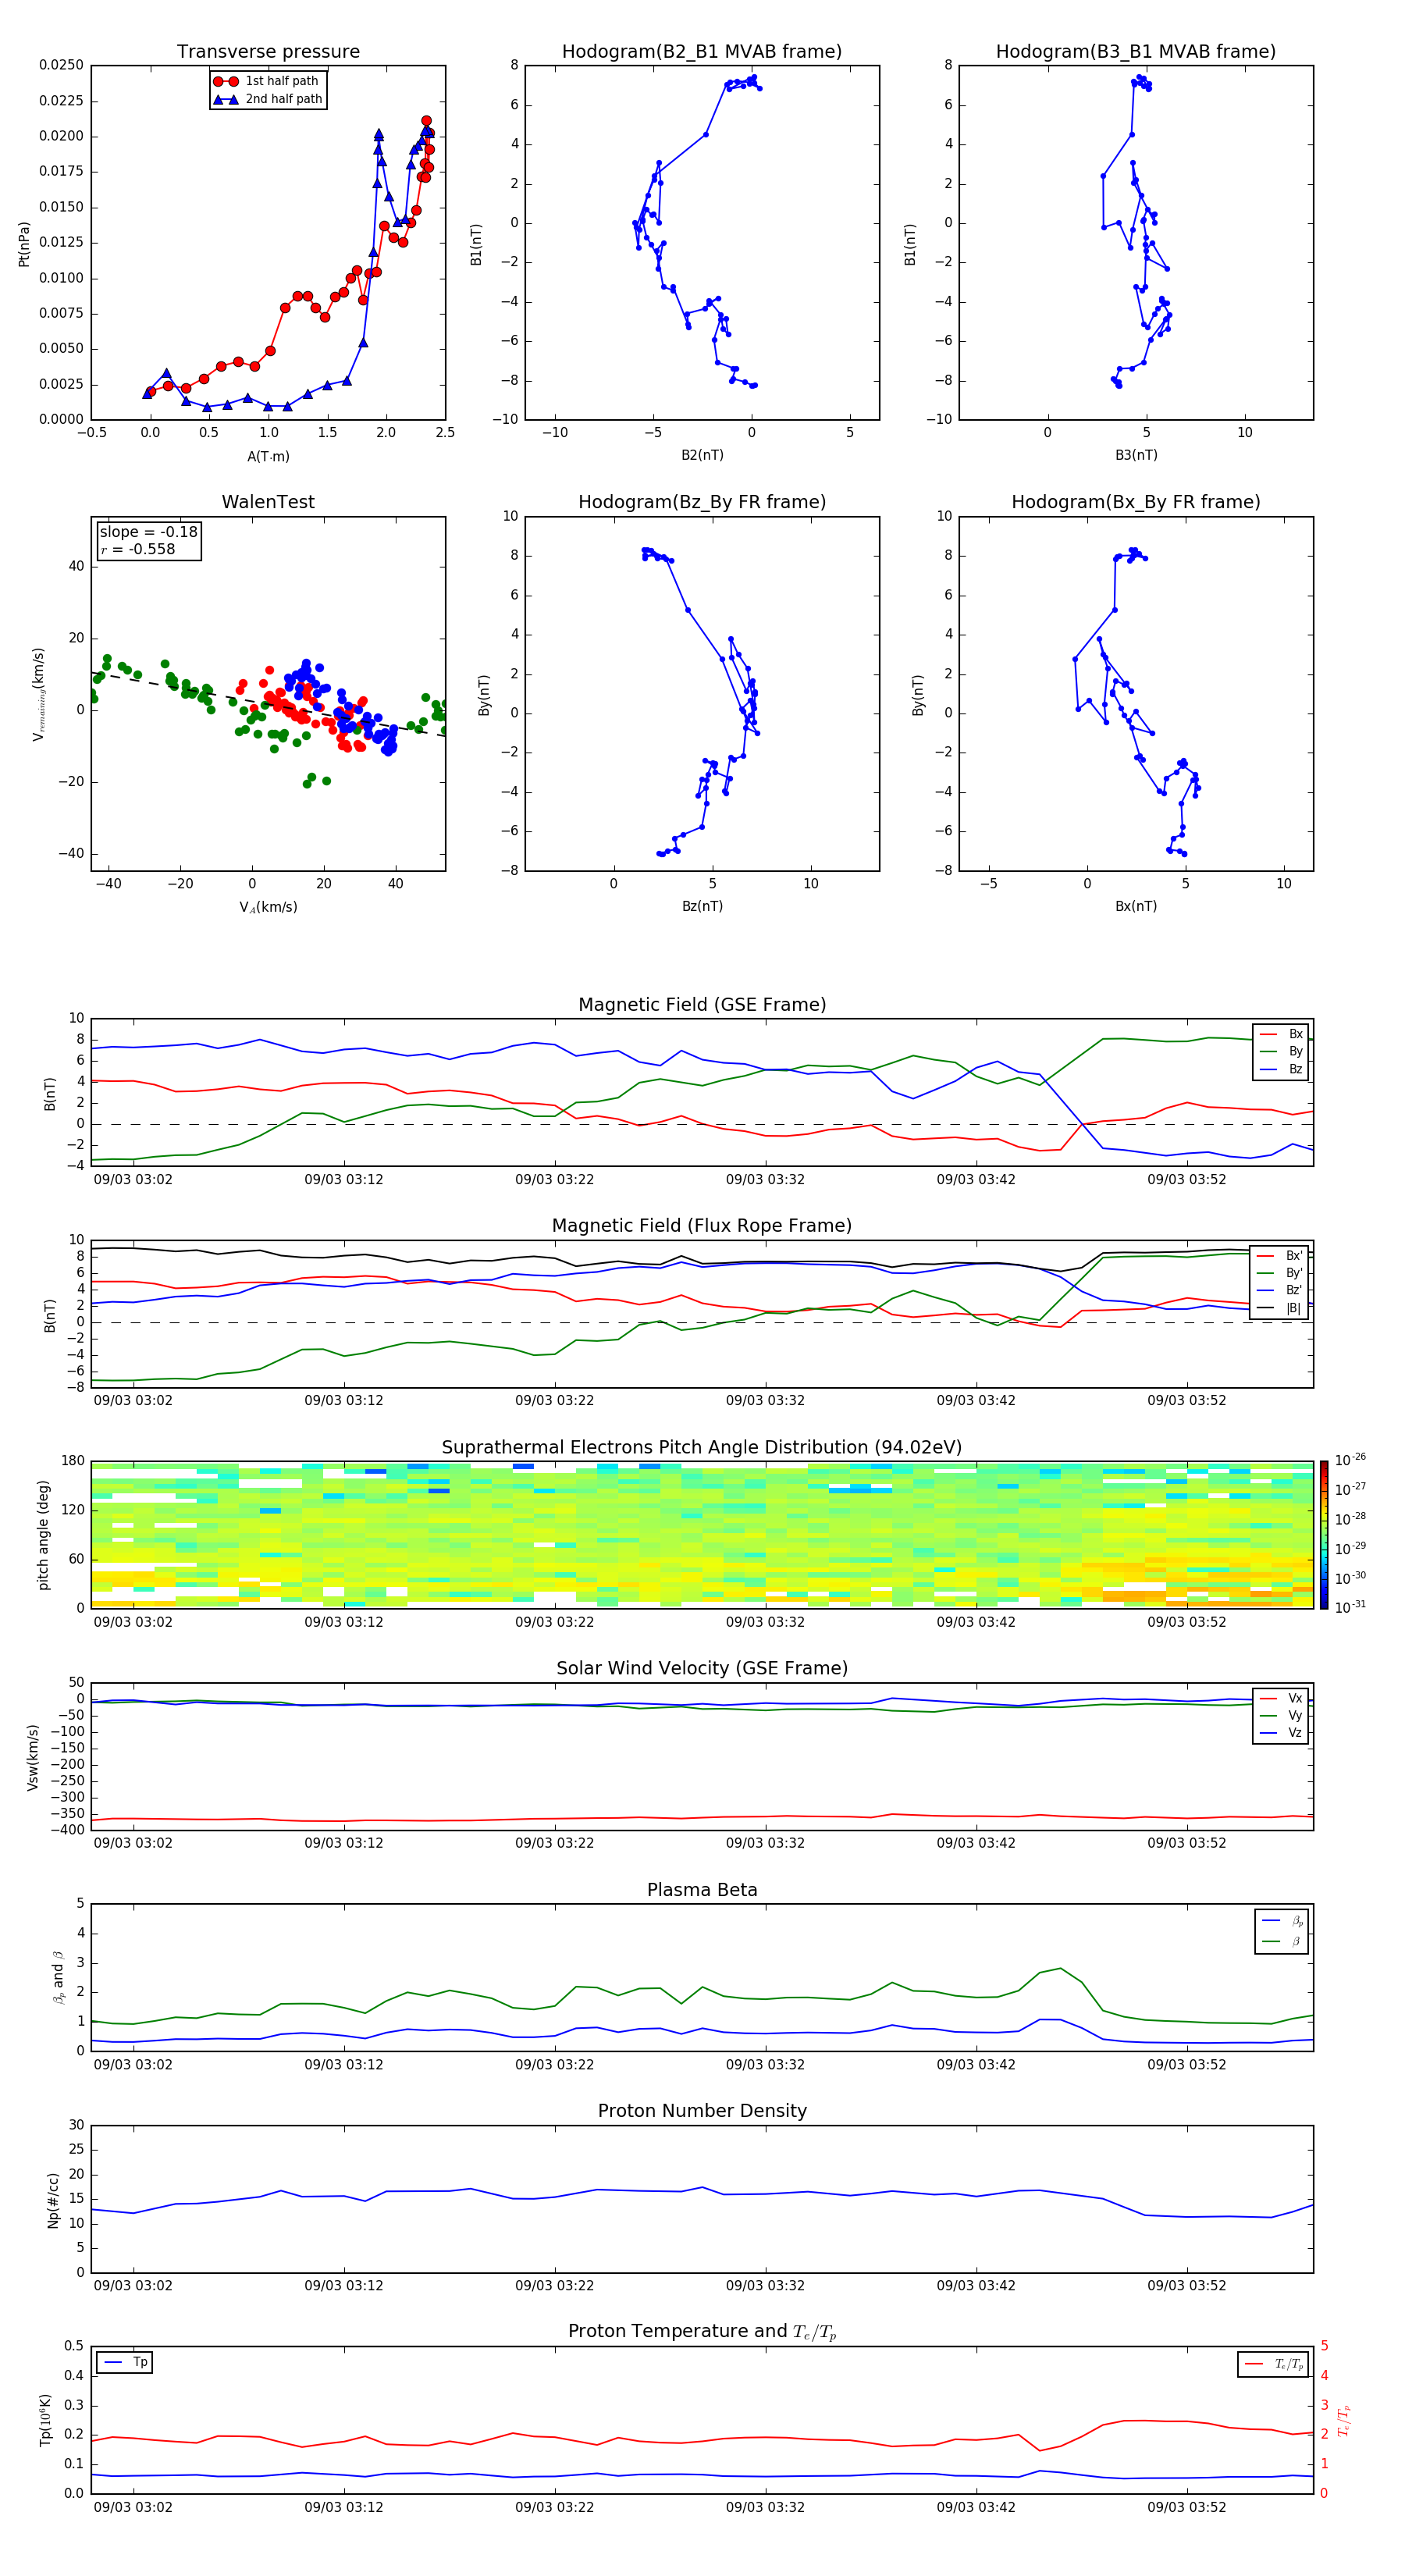This screenshot has width=1405, height=2576.
Task: Select 'By' in the GSE magnetic field legend
Action: [1282, 1052]
